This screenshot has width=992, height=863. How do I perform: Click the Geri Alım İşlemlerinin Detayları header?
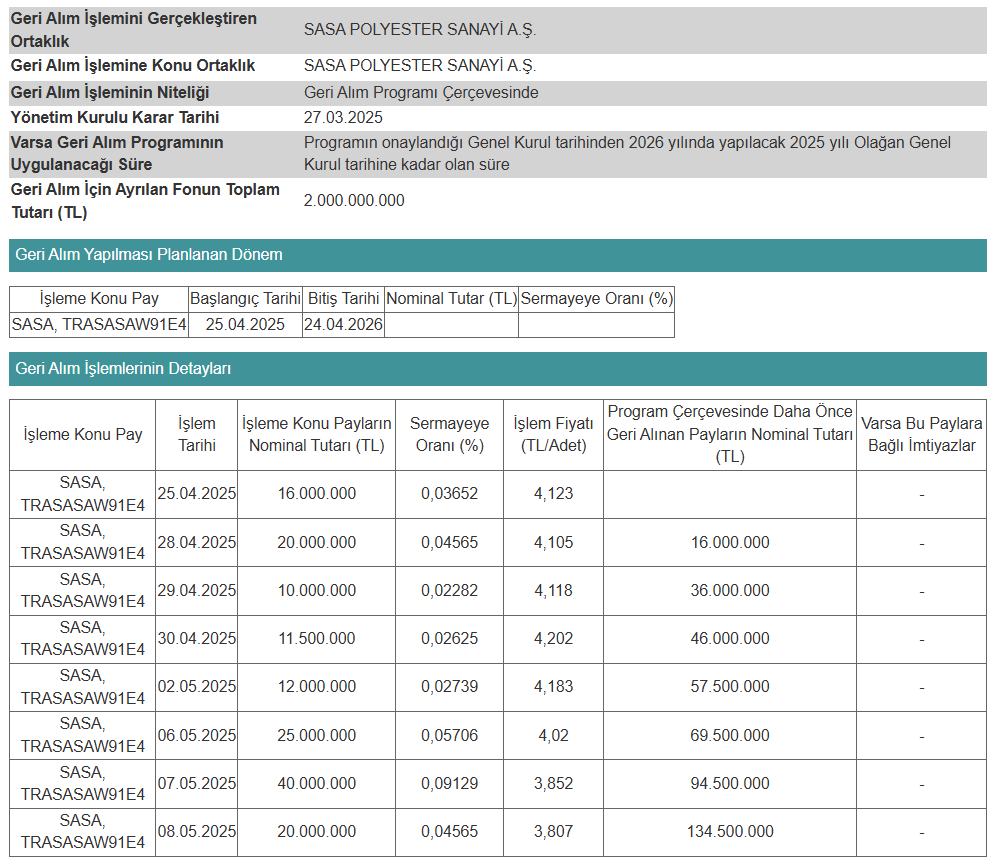[497, 369]
